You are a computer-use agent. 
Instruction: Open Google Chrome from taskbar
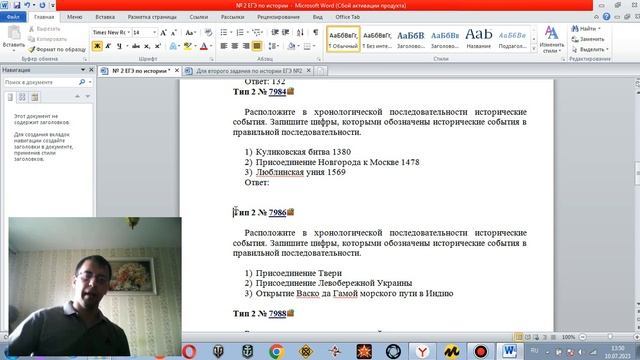(x=276, y=351)
